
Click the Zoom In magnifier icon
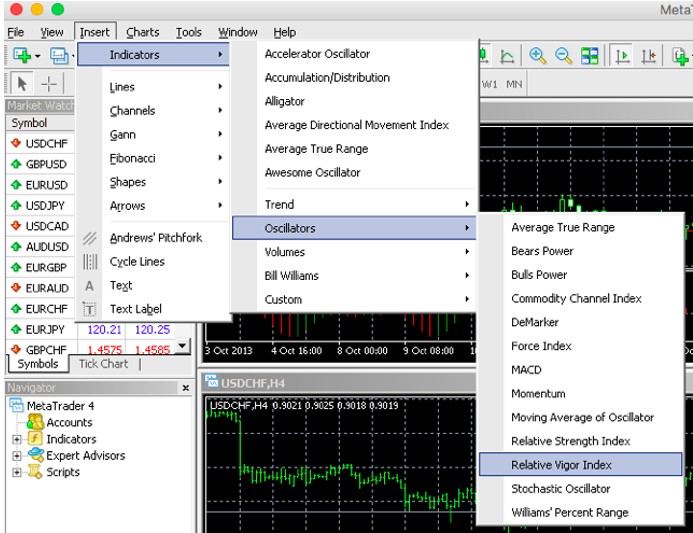(x=537, y=56)
